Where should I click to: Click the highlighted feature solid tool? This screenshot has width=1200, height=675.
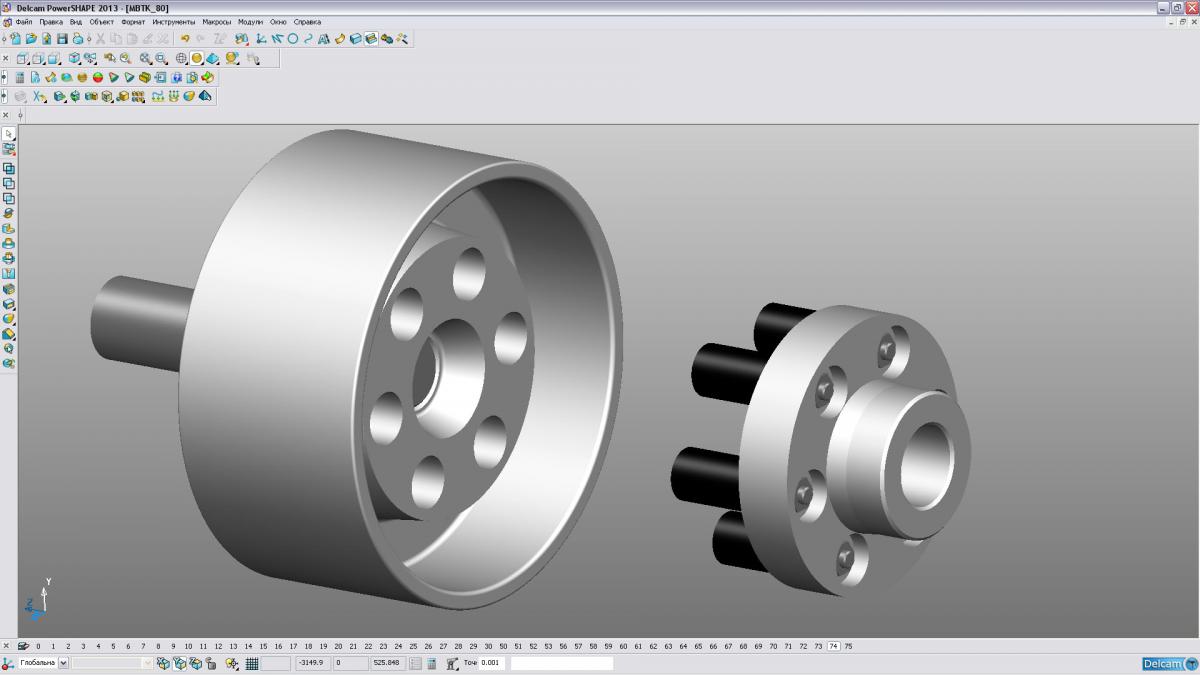pos(371,38)
